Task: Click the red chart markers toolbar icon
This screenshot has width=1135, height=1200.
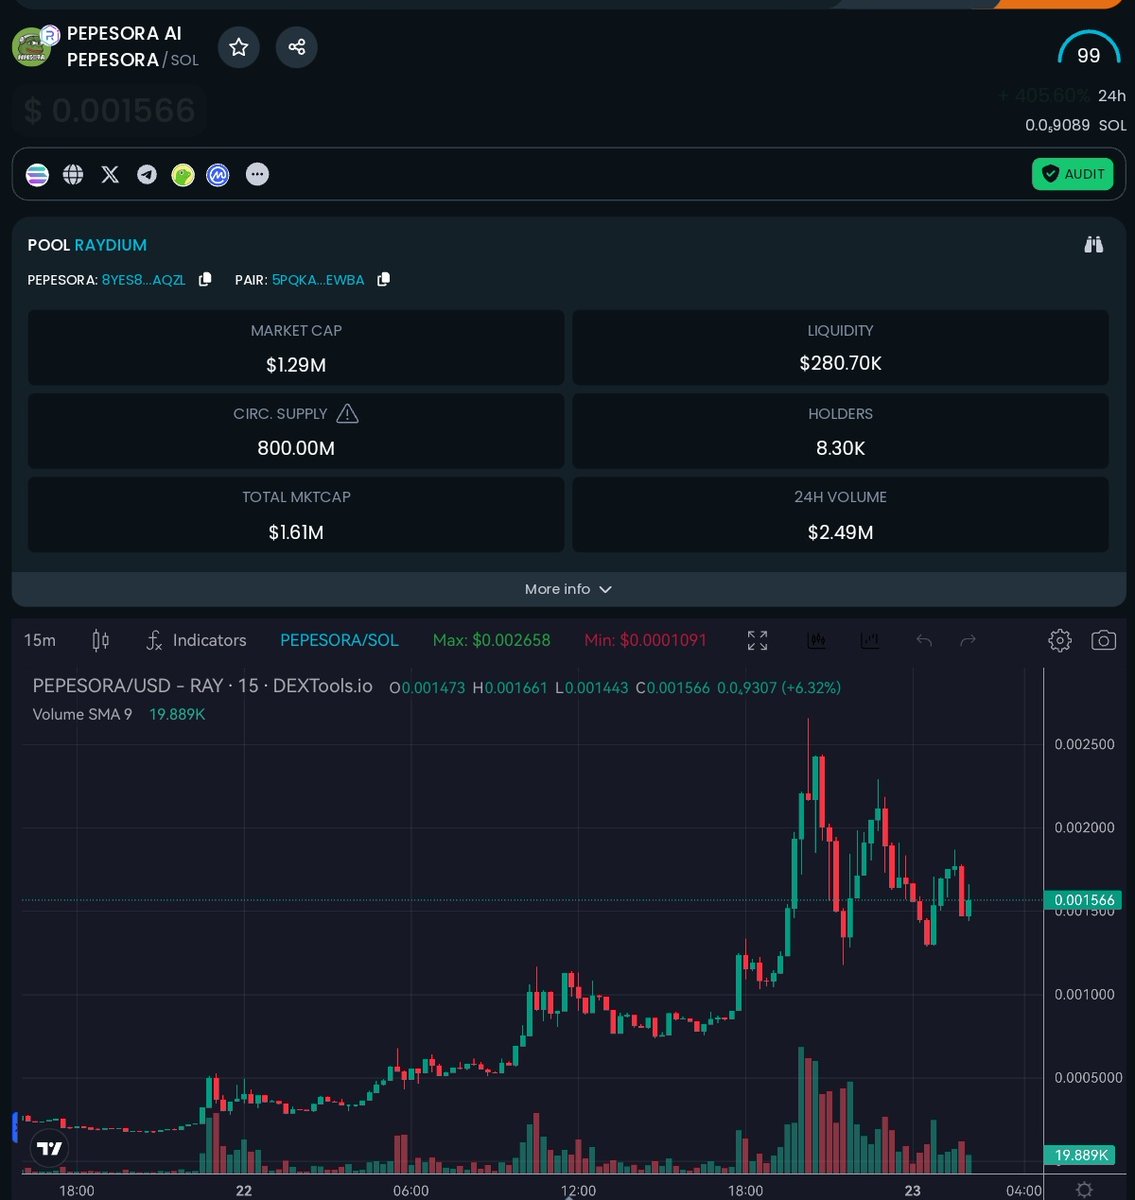Action: (816, 640)
